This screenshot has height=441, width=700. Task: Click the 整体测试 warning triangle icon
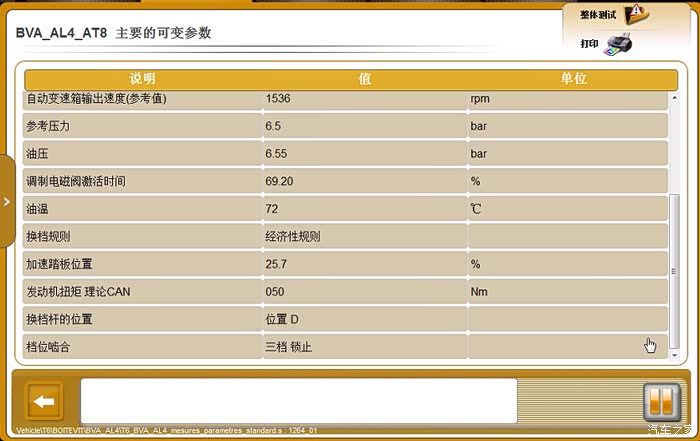[638, 15]
